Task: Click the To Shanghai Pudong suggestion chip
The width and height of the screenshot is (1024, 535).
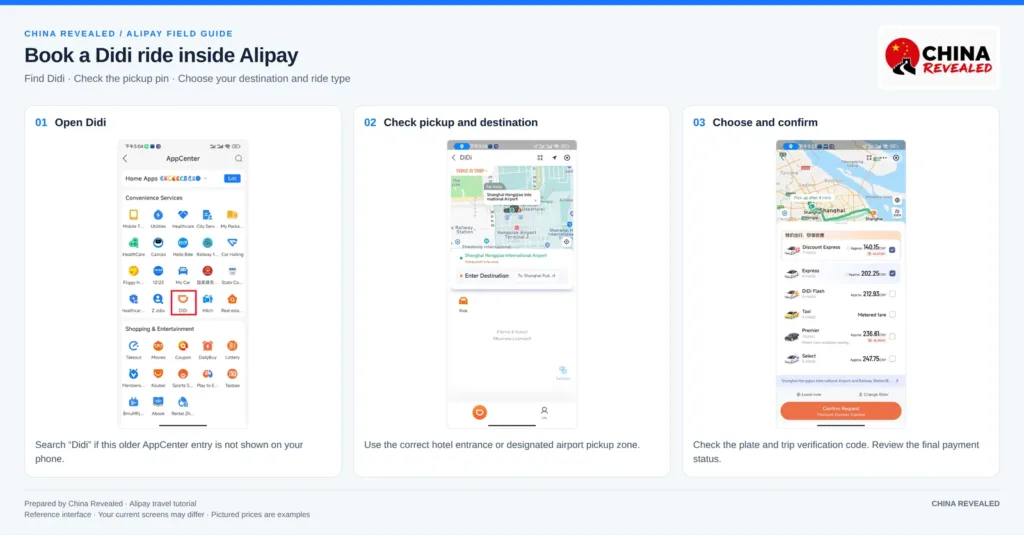Action: (x=536, y=276)
